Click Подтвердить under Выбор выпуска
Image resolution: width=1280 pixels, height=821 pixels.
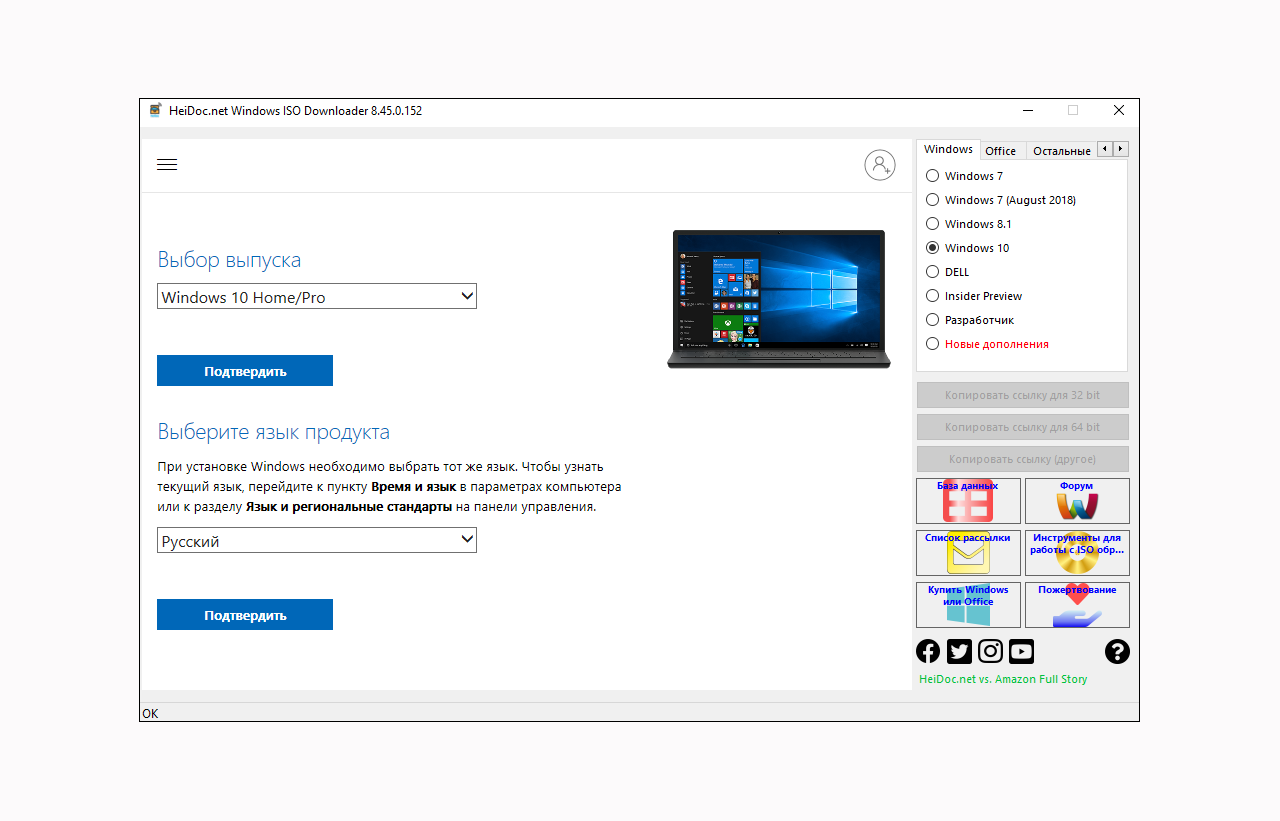(245, 371)
